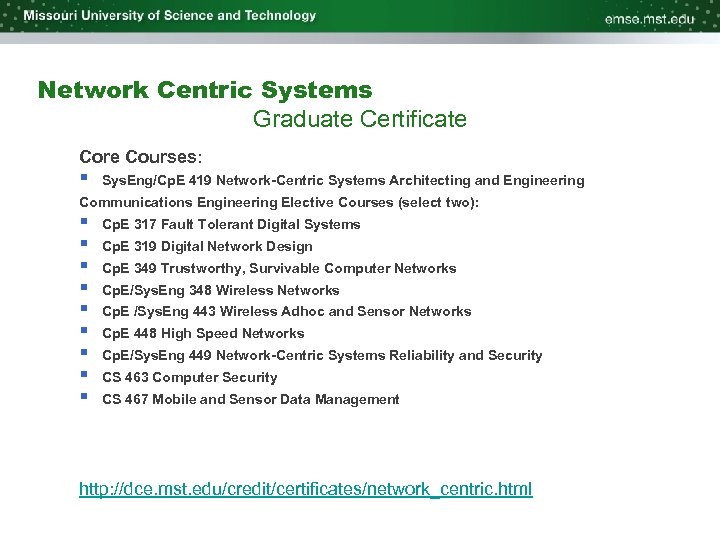The image size is (720, 540).
Task: Select CpE 317 Fault Tolerant Digital Systems
Action: click(231, 225)
